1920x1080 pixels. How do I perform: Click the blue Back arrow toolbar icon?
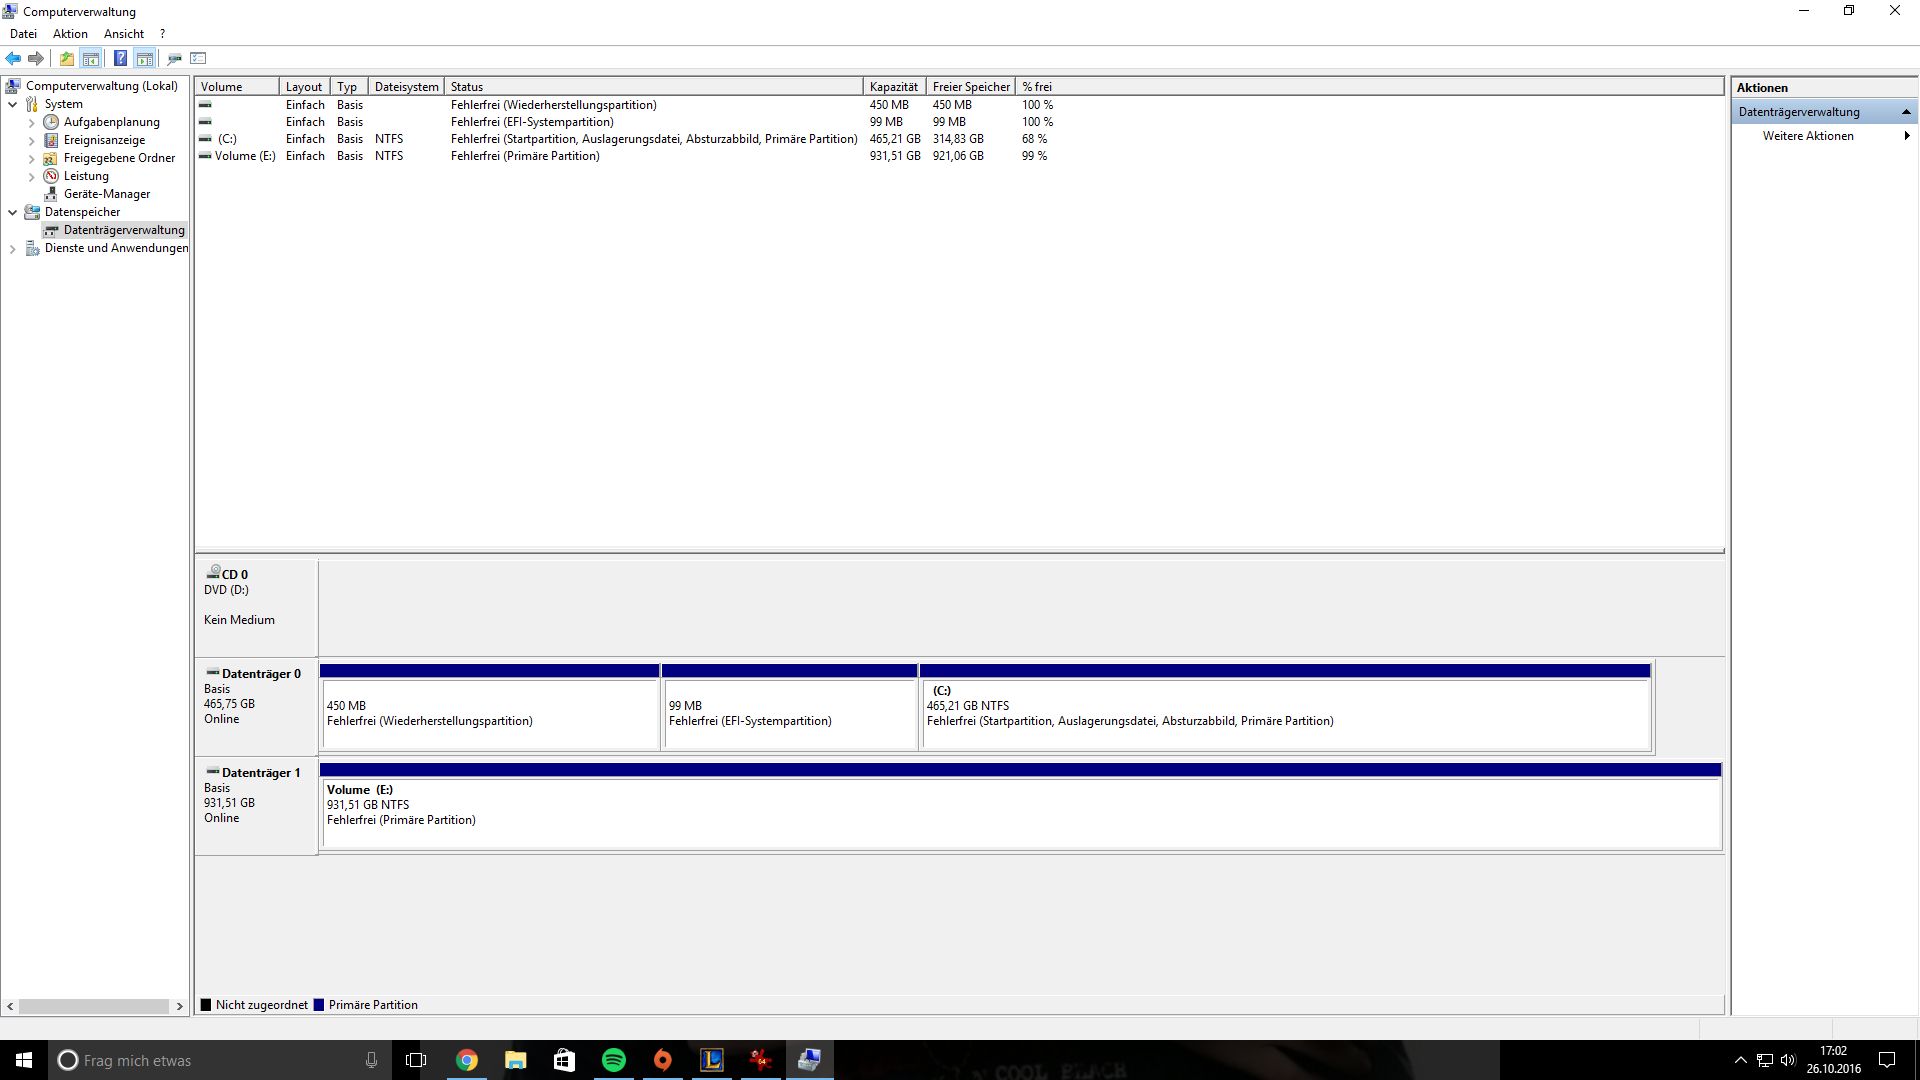click(13, 58)
